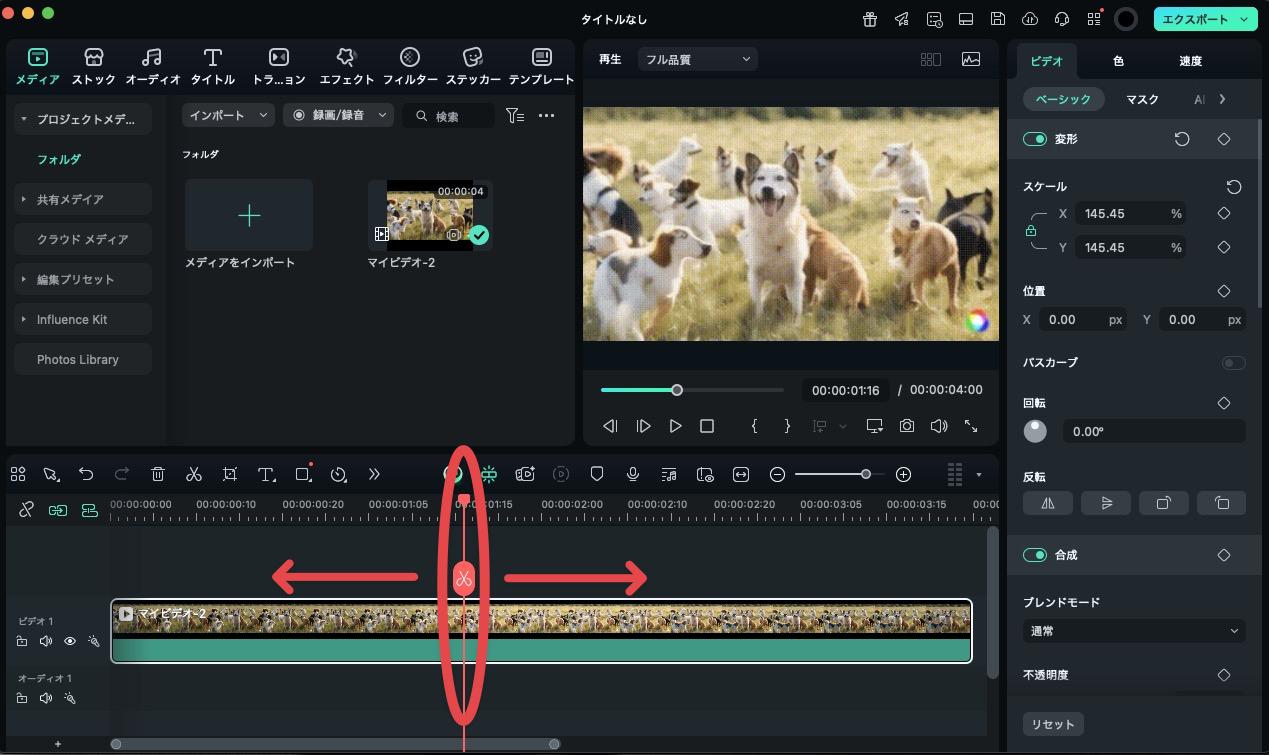Play the preview with the play button
Screen dimensions: 1269x755
(675, 426)
